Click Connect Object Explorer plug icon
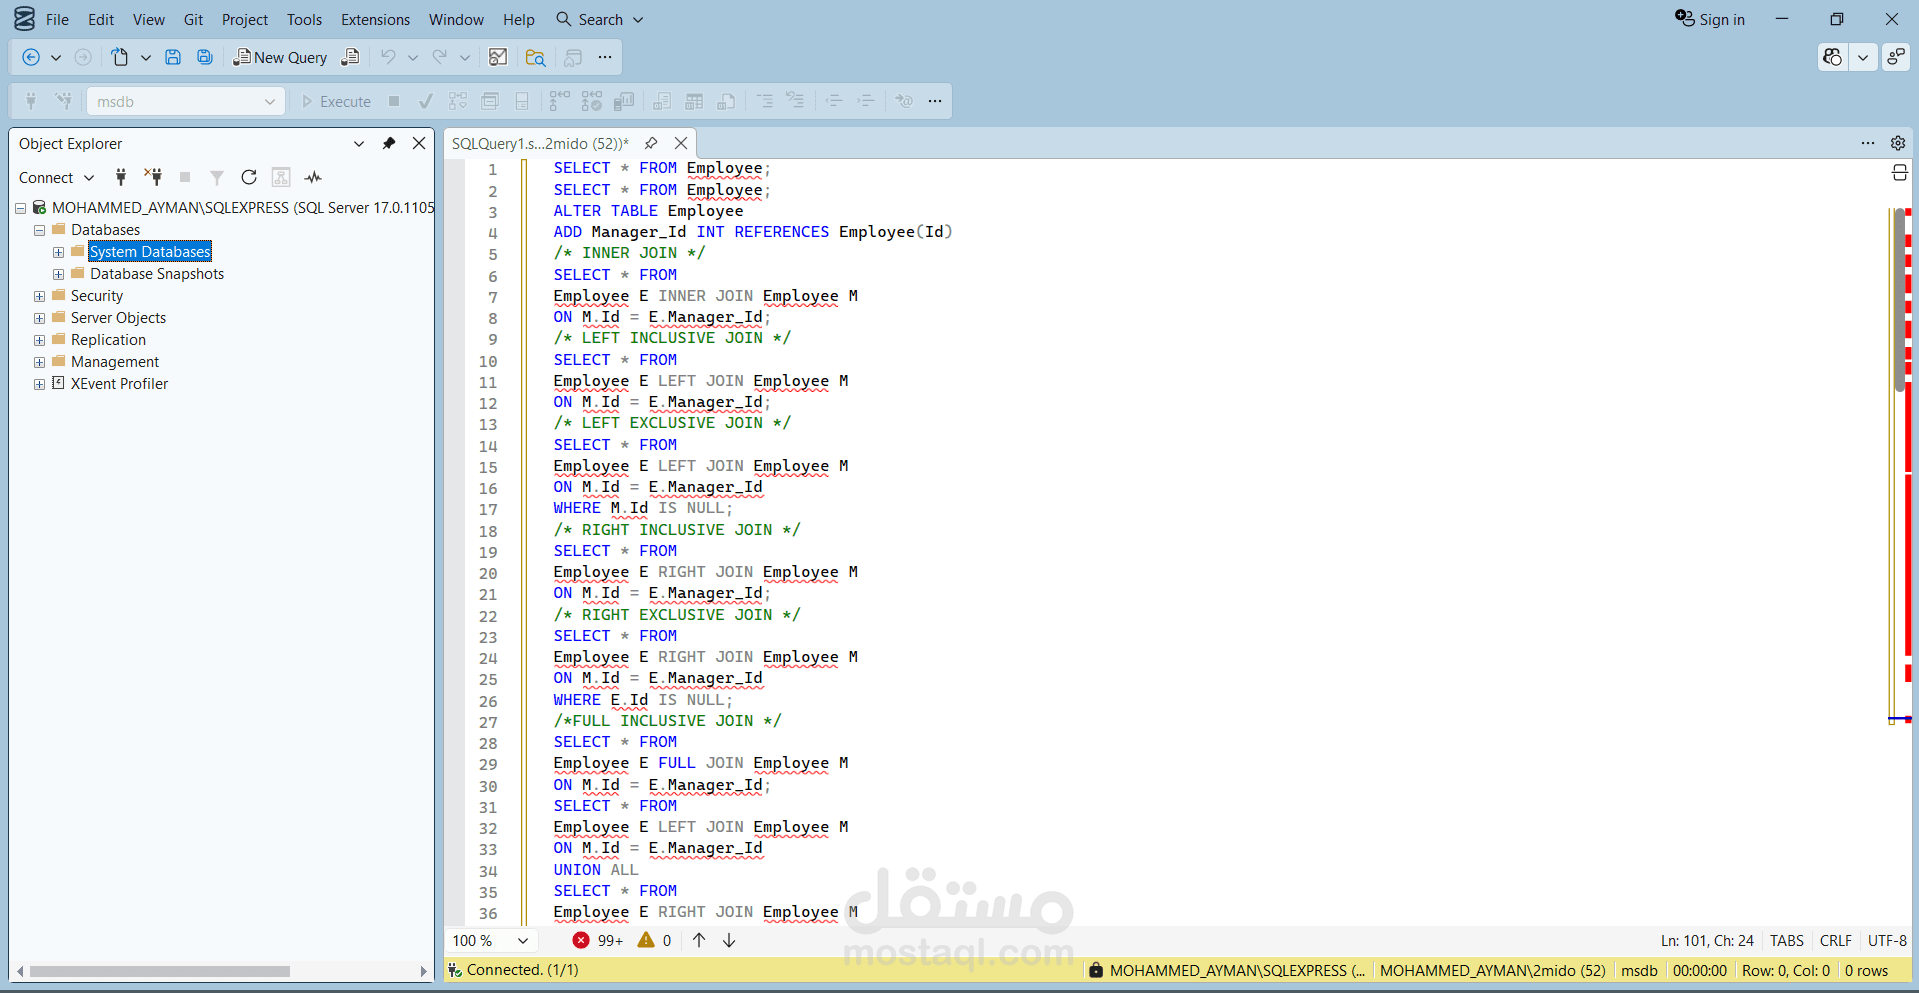1919x993 pixels. pyautogui.click(x=121, y=177)
